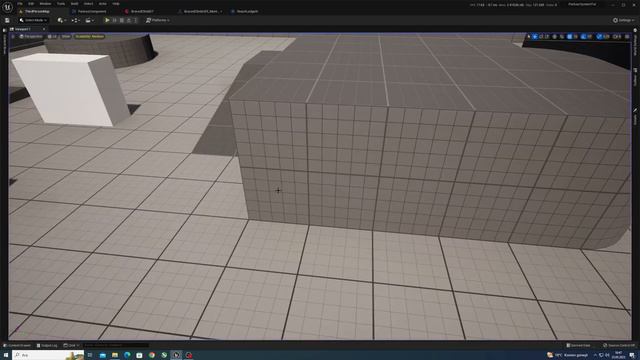
Task: Open the Blueprints toolbar dropdown
Action: point(76,20)
